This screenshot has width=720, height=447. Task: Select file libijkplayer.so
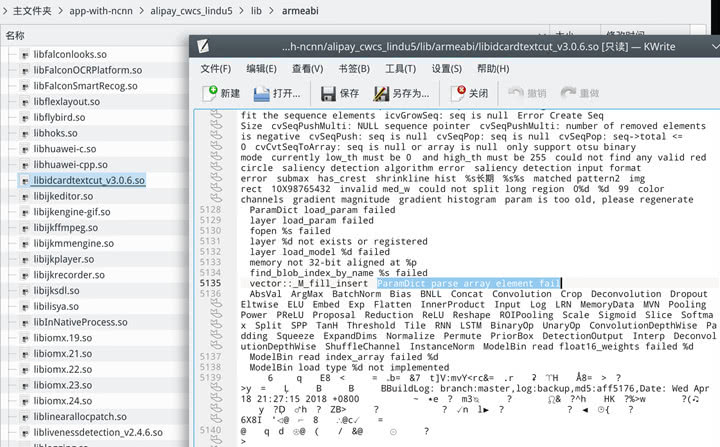pos(63,259)
